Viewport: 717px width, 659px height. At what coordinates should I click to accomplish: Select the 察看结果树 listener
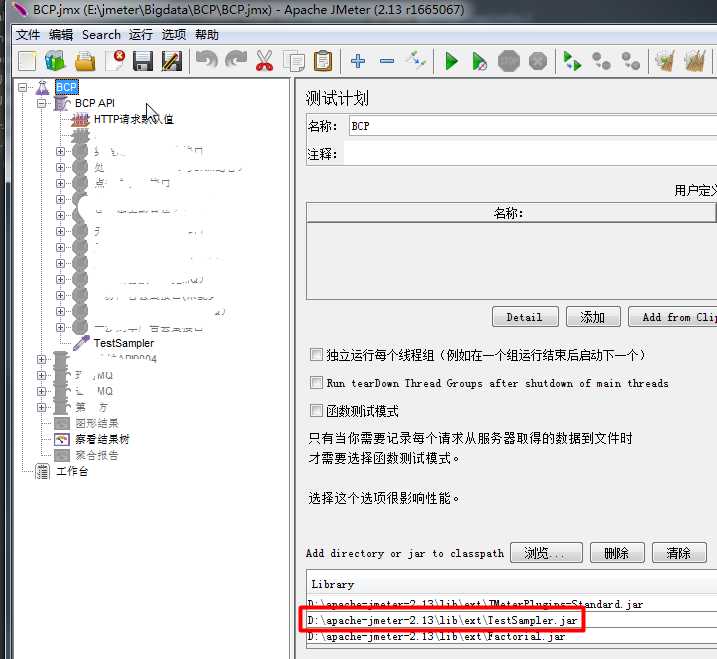pyautogui.click(x=102, y=439)
